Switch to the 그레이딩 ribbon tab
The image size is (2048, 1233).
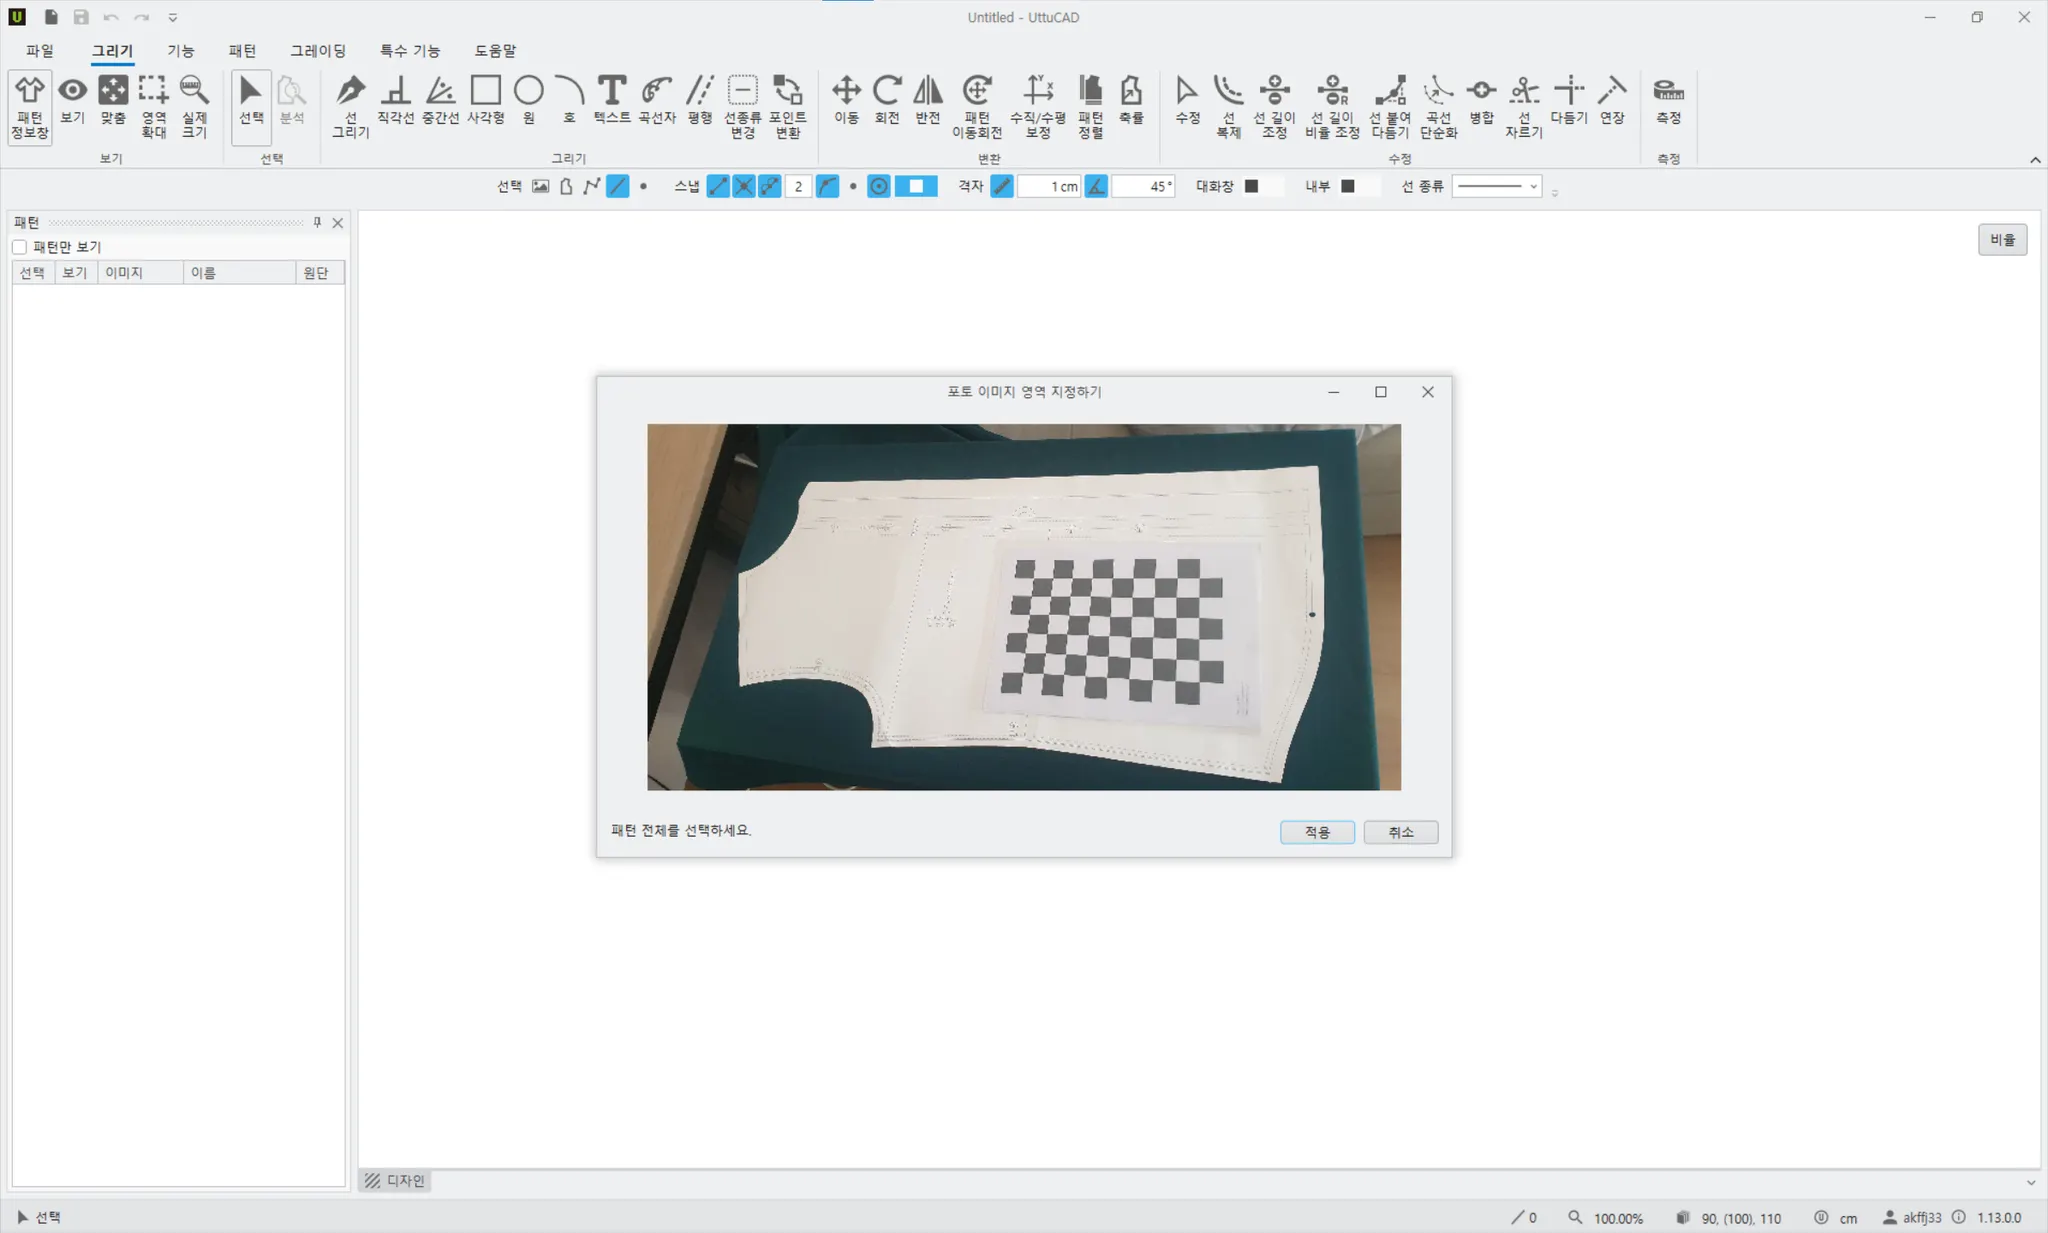(x=318, y=51)
